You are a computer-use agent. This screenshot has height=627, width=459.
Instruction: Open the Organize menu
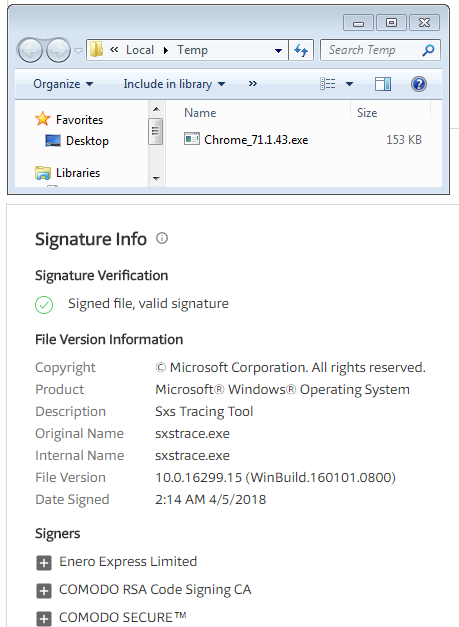click(63, 84)
